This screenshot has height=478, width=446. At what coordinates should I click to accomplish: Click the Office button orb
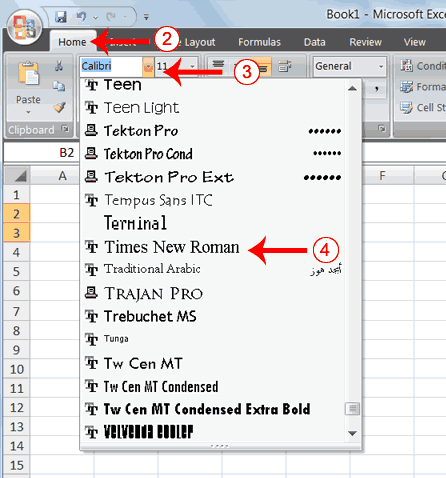point(24,27)
